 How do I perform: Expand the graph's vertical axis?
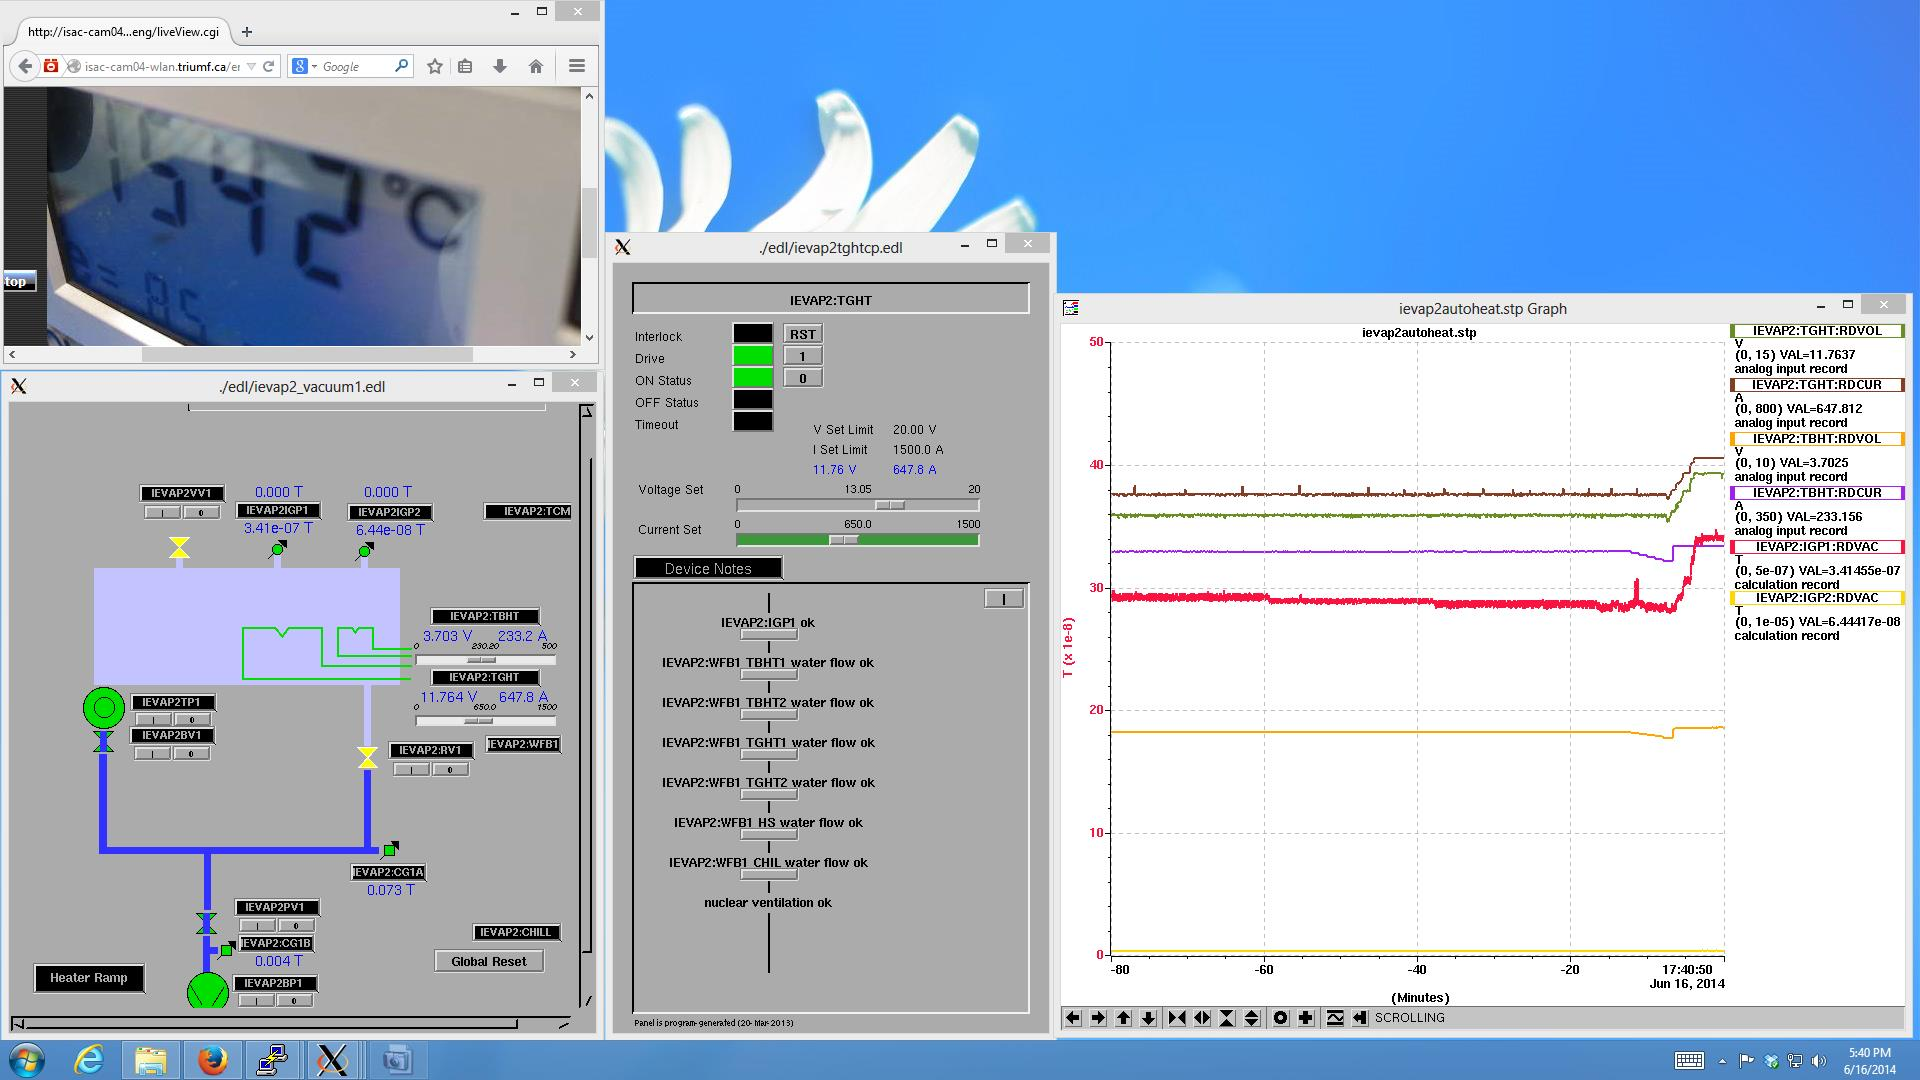[x=1252, y=1018]
